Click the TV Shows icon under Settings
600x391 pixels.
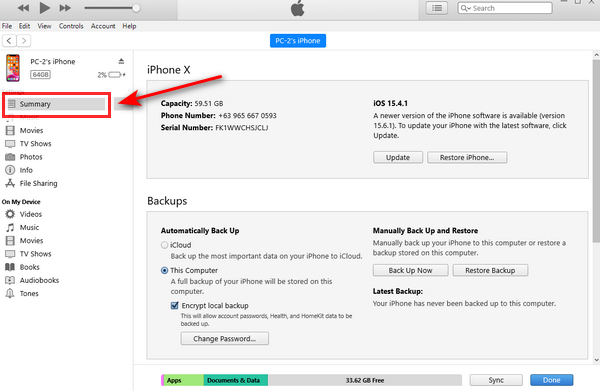tap(10, 144)
